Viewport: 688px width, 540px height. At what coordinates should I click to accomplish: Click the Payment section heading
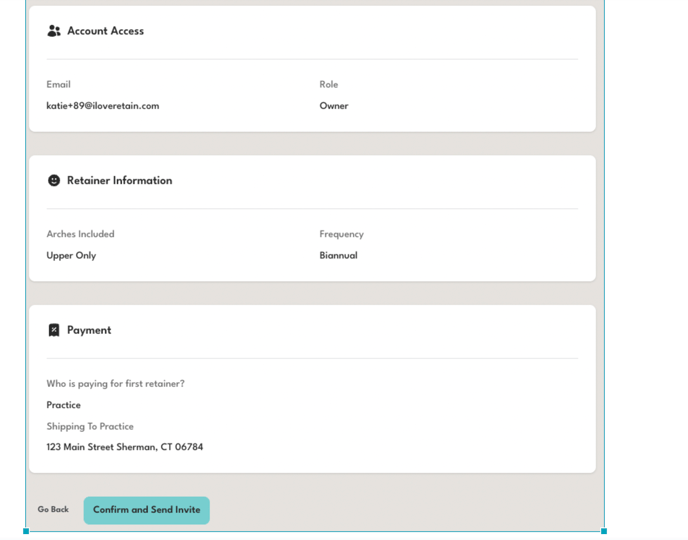click(89, 330)
